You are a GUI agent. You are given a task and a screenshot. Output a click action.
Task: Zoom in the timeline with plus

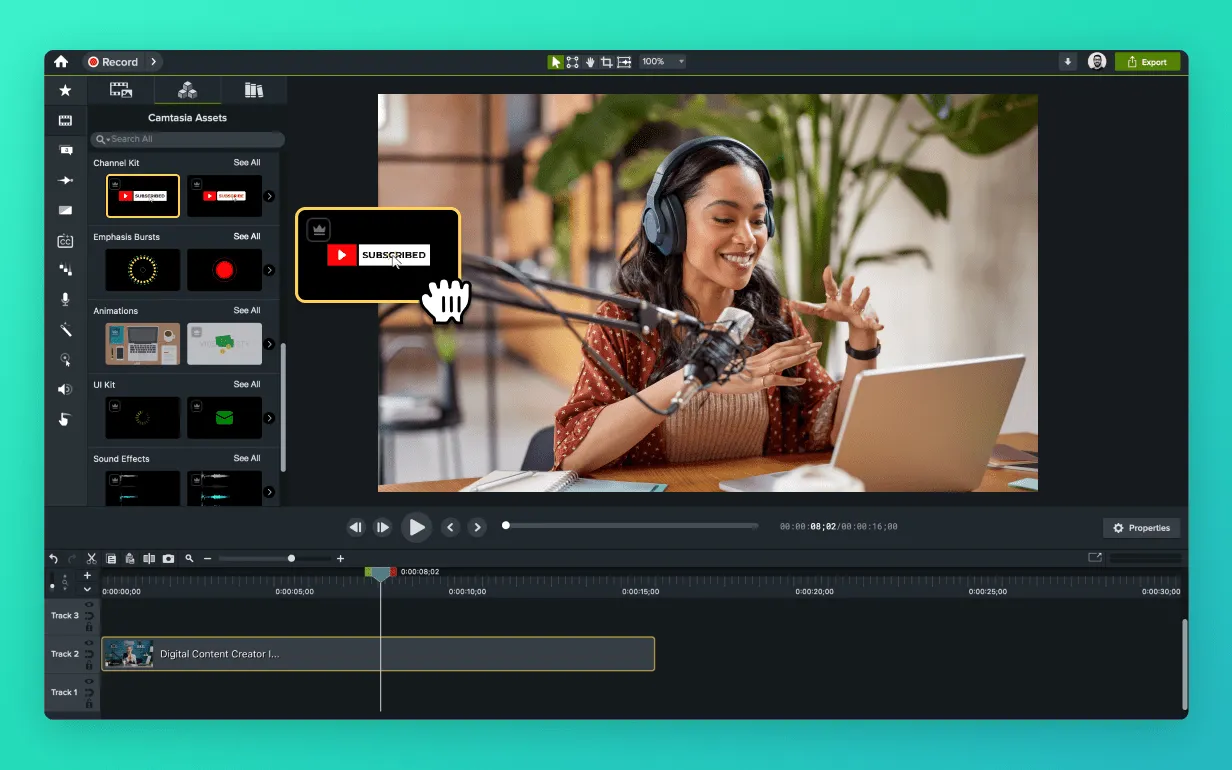point(340,558)
